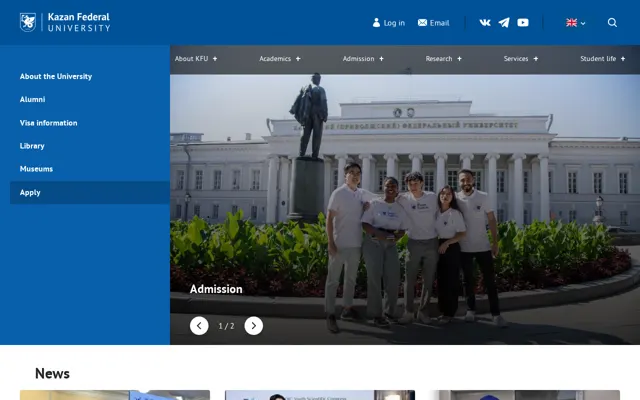Click the Log in user icon
640x400 pixels.
(376, 23)
